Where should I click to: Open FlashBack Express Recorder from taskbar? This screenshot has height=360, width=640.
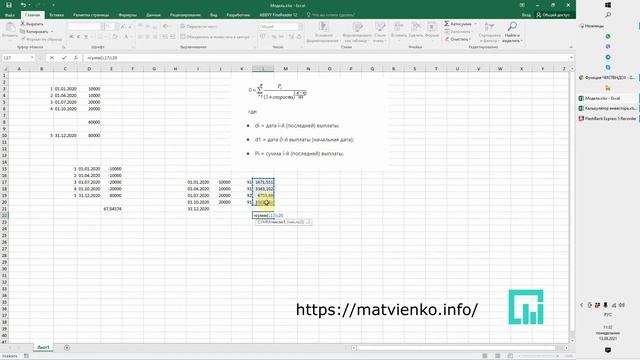[x=607, y=119]
